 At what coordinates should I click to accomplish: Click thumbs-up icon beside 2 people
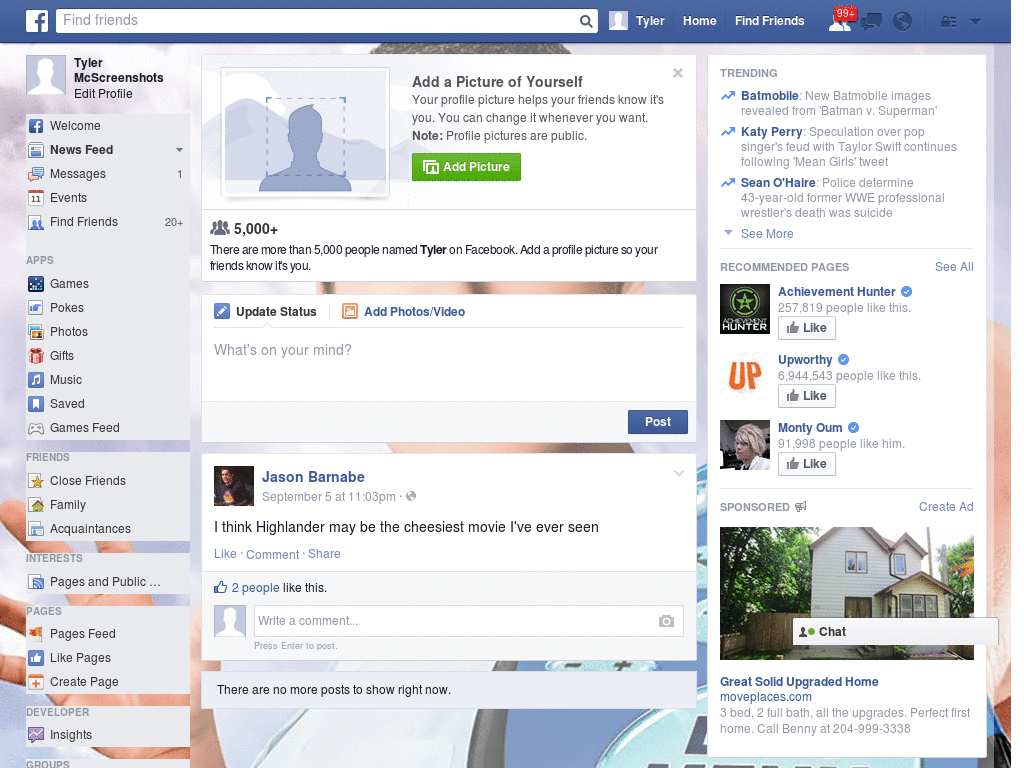(221, 587)
